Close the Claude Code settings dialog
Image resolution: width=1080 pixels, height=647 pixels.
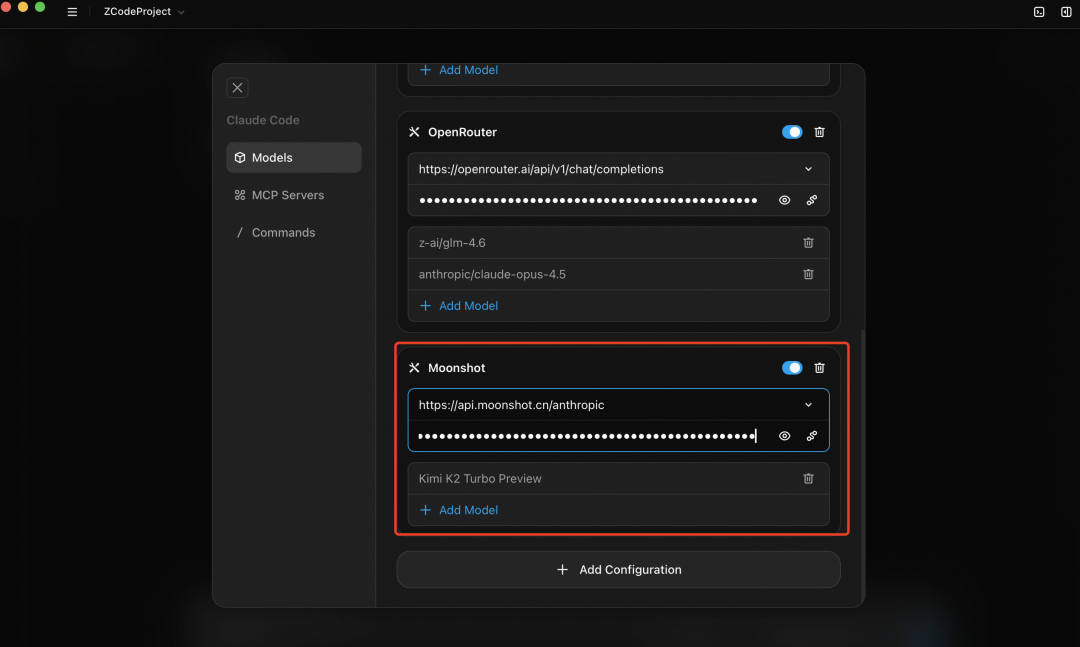coord(238,88)
